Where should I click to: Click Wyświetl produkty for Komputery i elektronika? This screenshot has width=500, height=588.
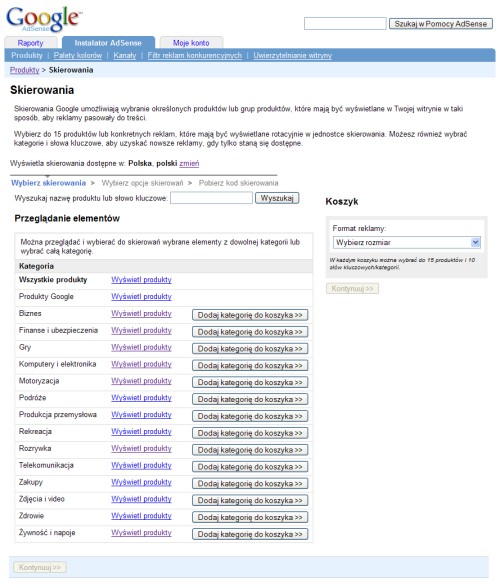[141, 364]
